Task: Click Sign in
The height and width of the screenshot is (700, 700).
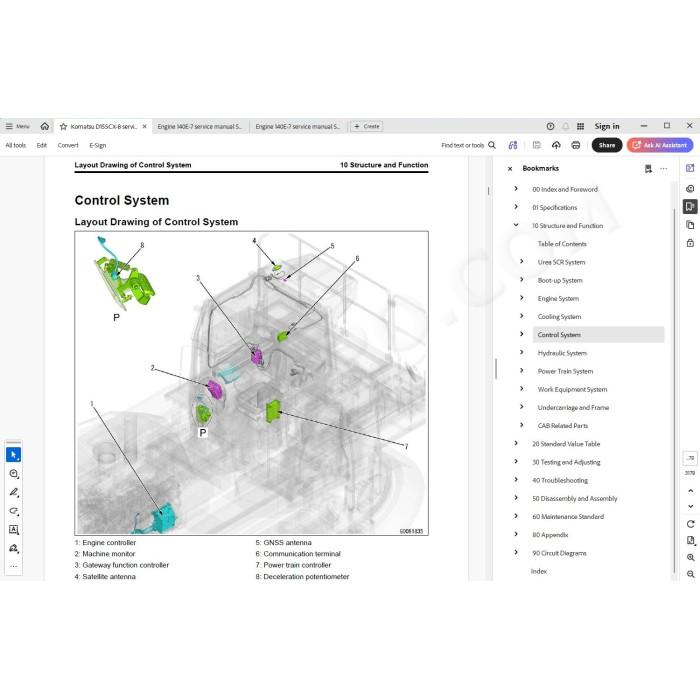Action: 607,126
